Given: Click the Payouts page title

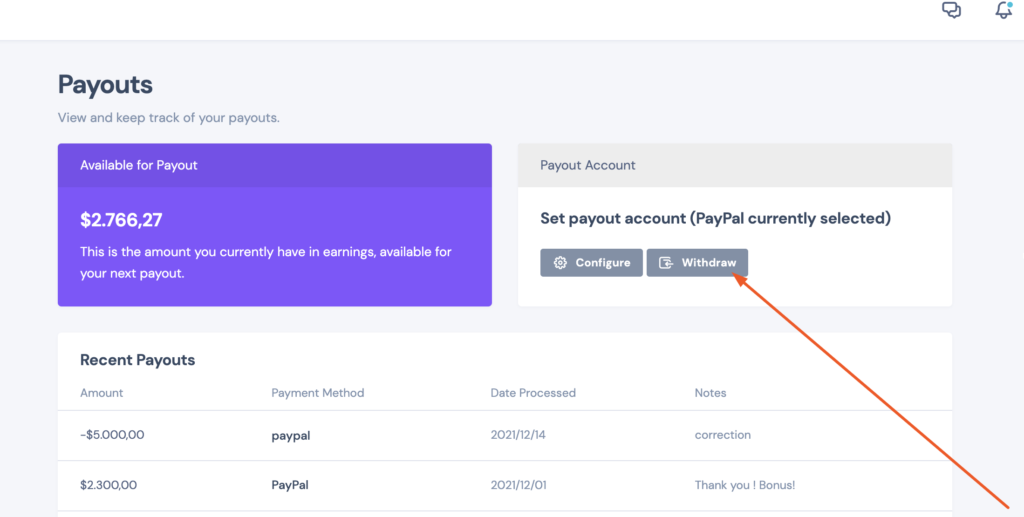Looking at the screenshot, I should [x=105, y=85].
